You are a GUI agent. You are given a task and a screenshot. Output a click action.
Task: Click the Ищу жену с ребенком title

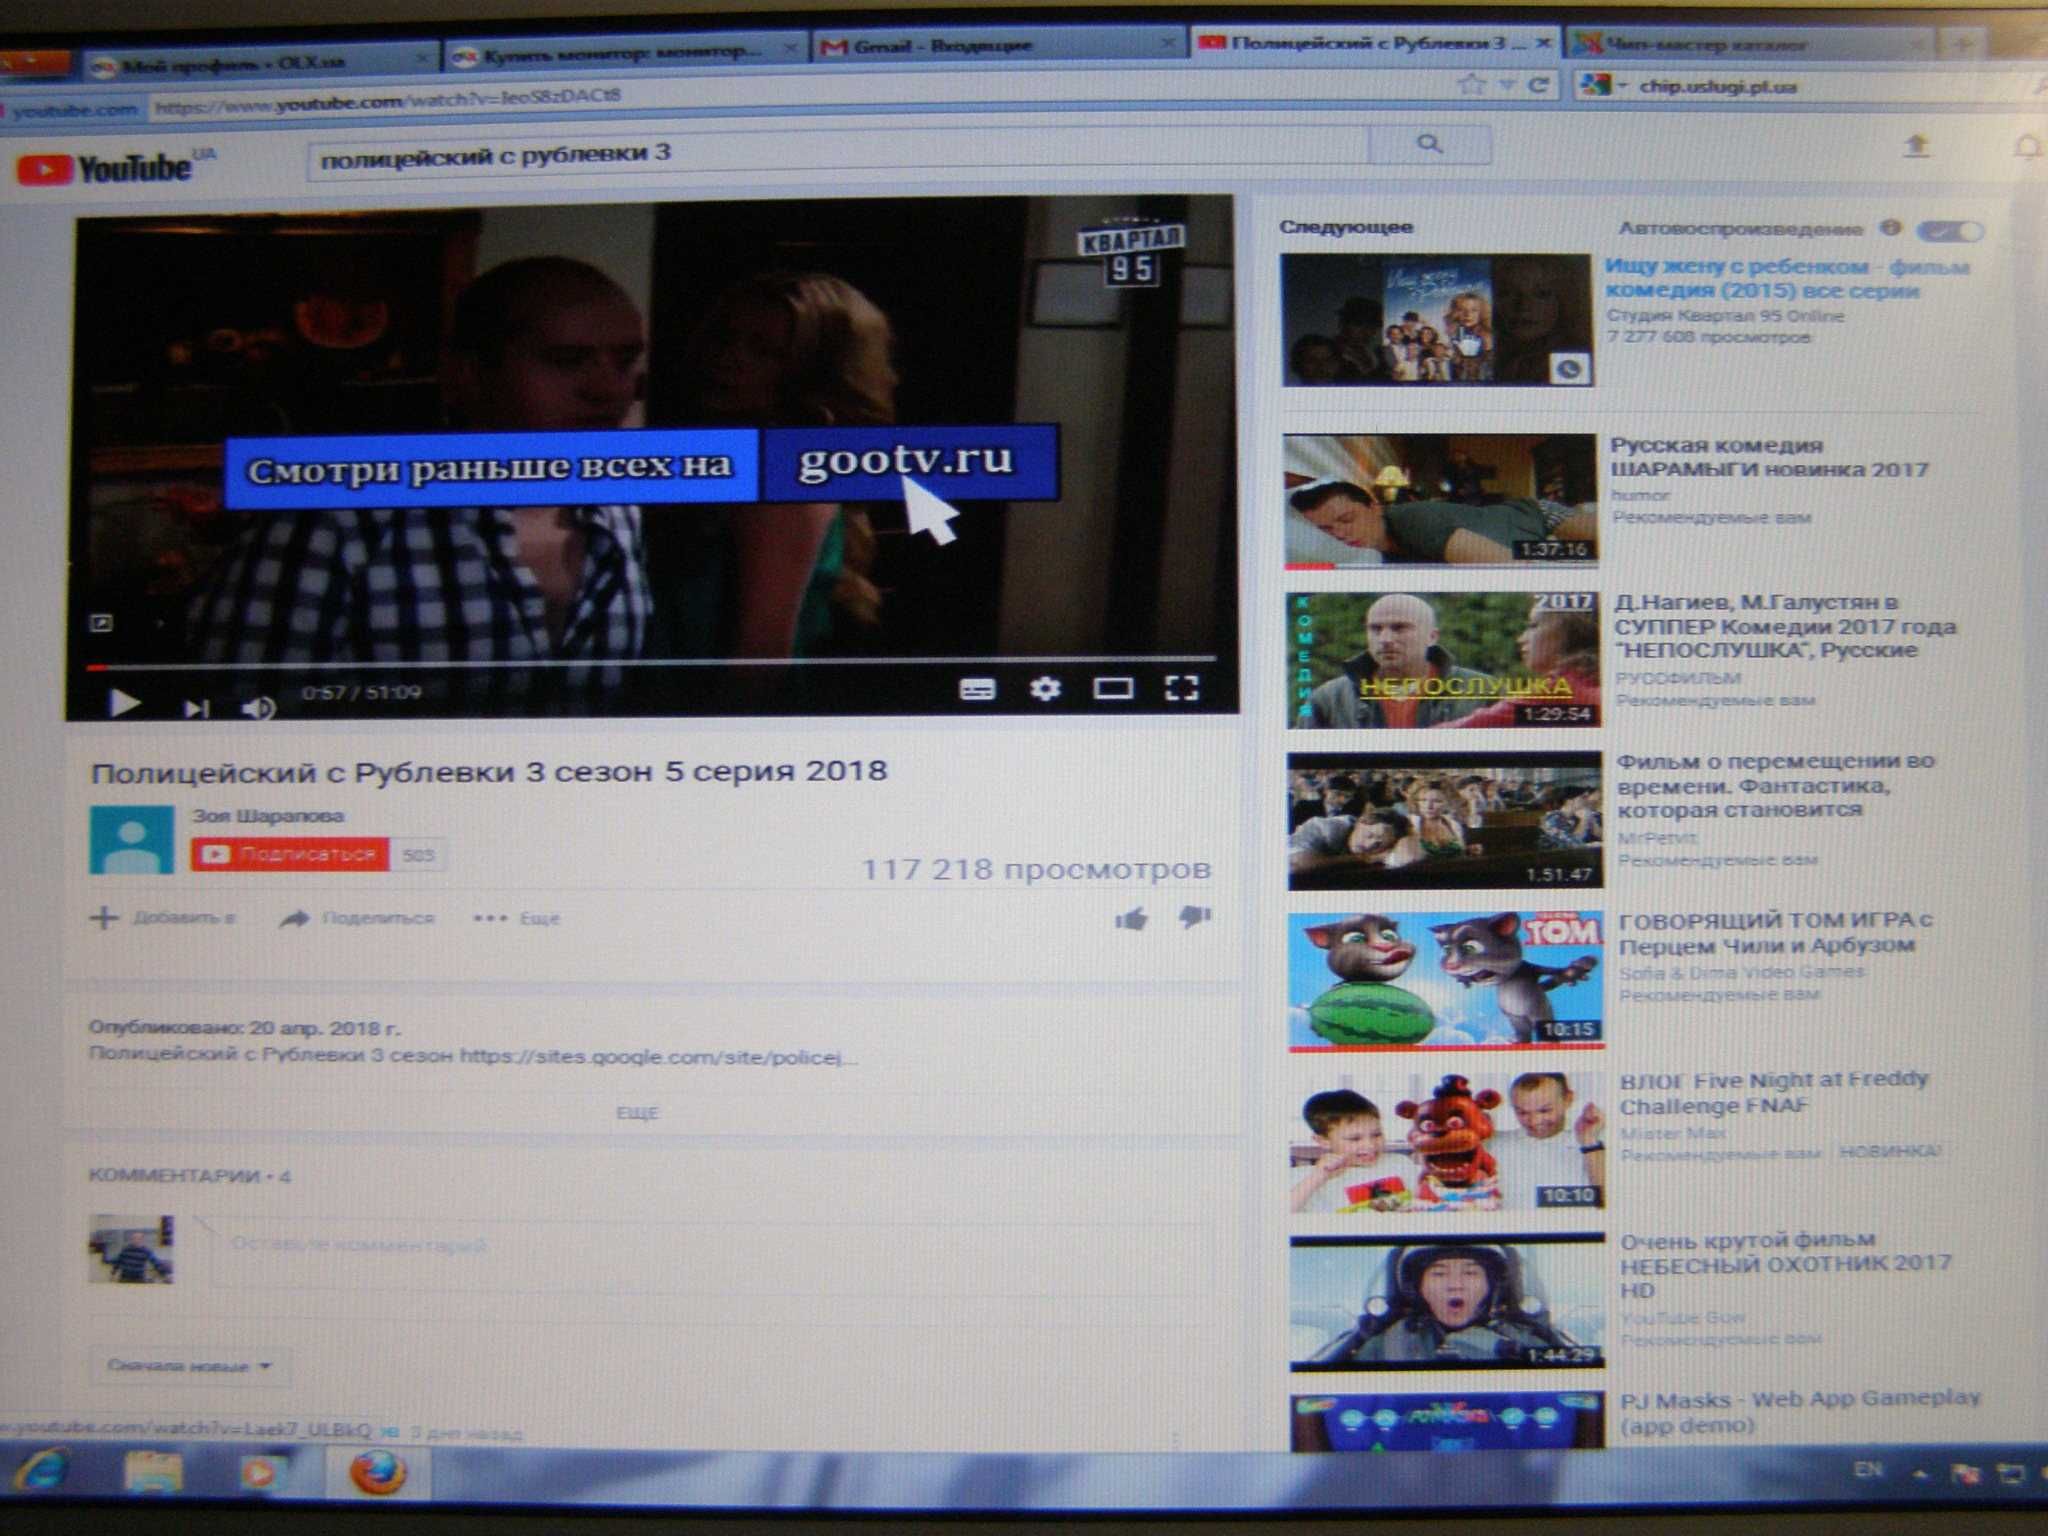click(x=1786, y=278)
